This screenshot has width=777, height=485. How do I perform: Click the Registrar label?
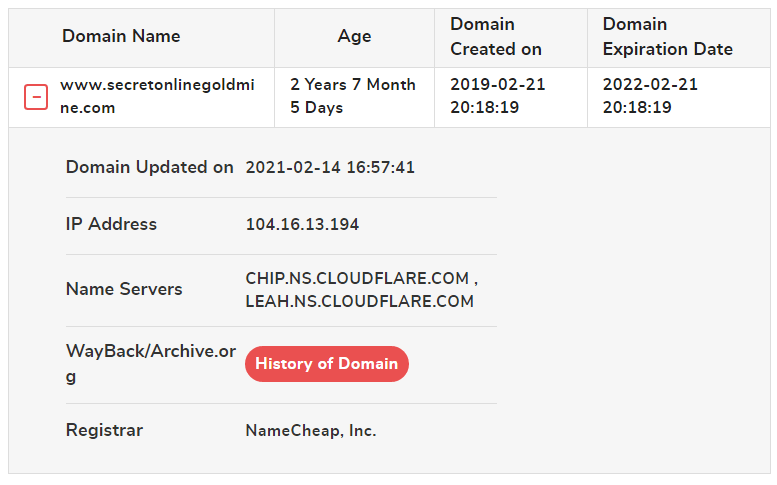coord(105,430)
